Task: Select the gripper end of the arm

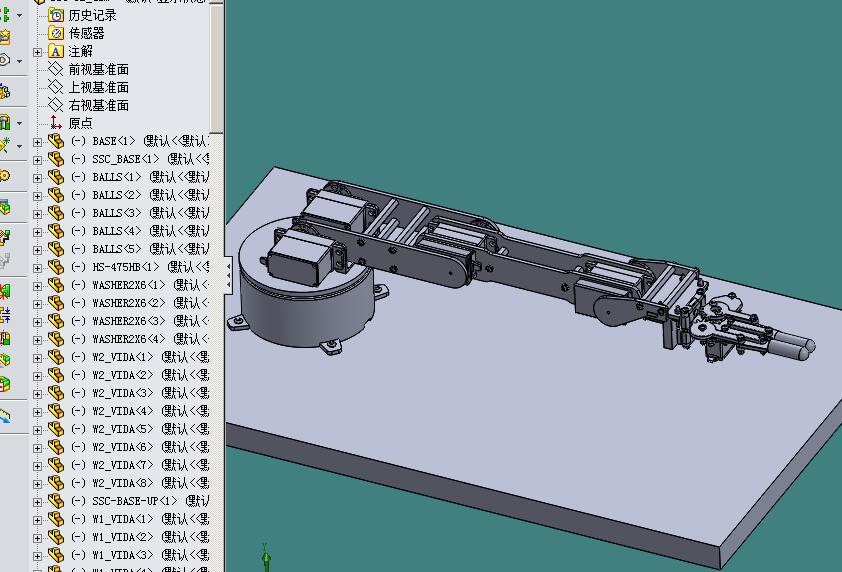Action: point(752,328)
